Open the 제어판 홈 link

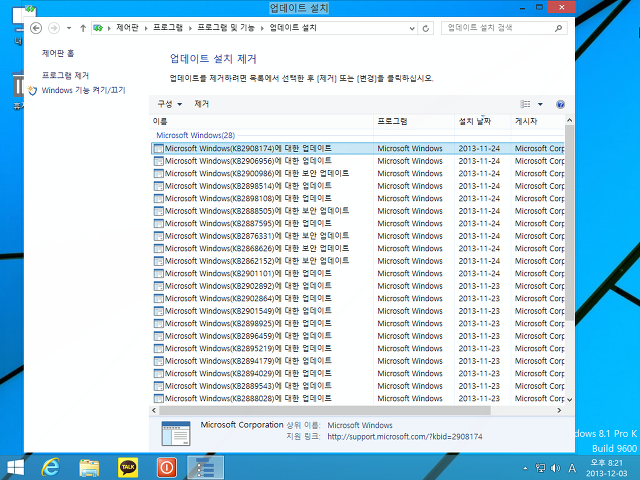click(58, 53)
